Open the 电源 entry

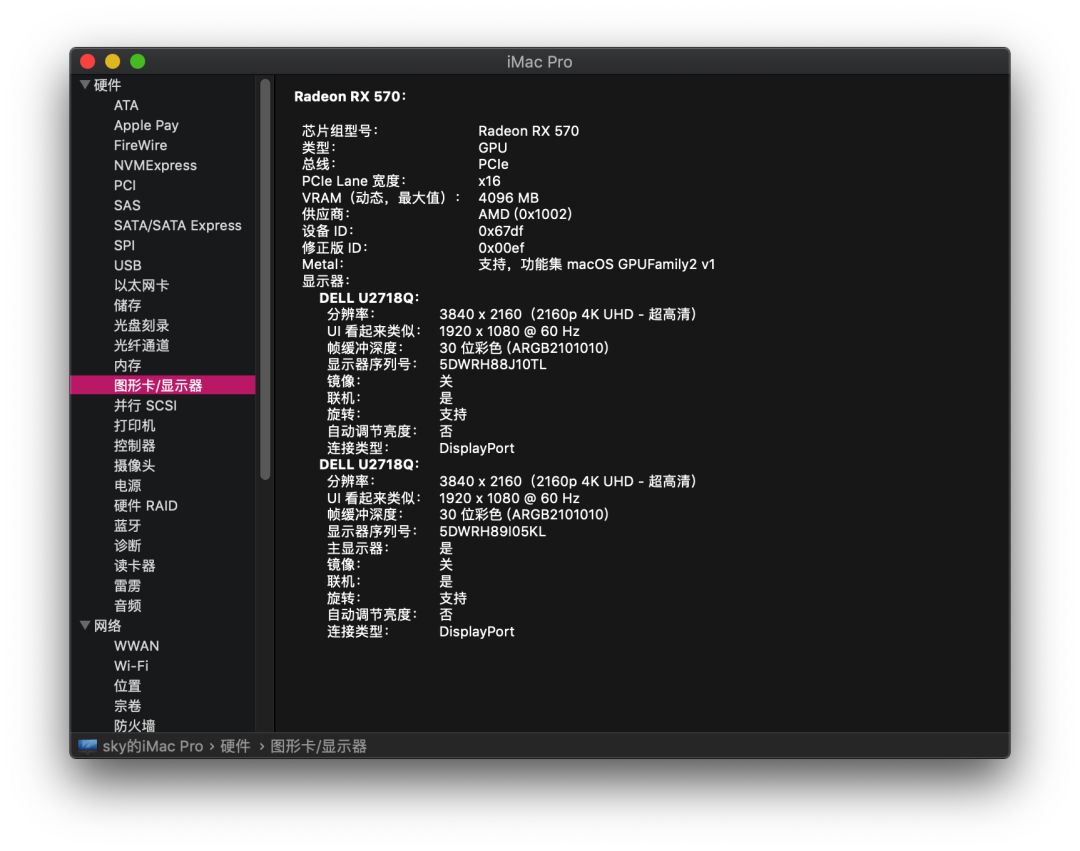point(127,485)
